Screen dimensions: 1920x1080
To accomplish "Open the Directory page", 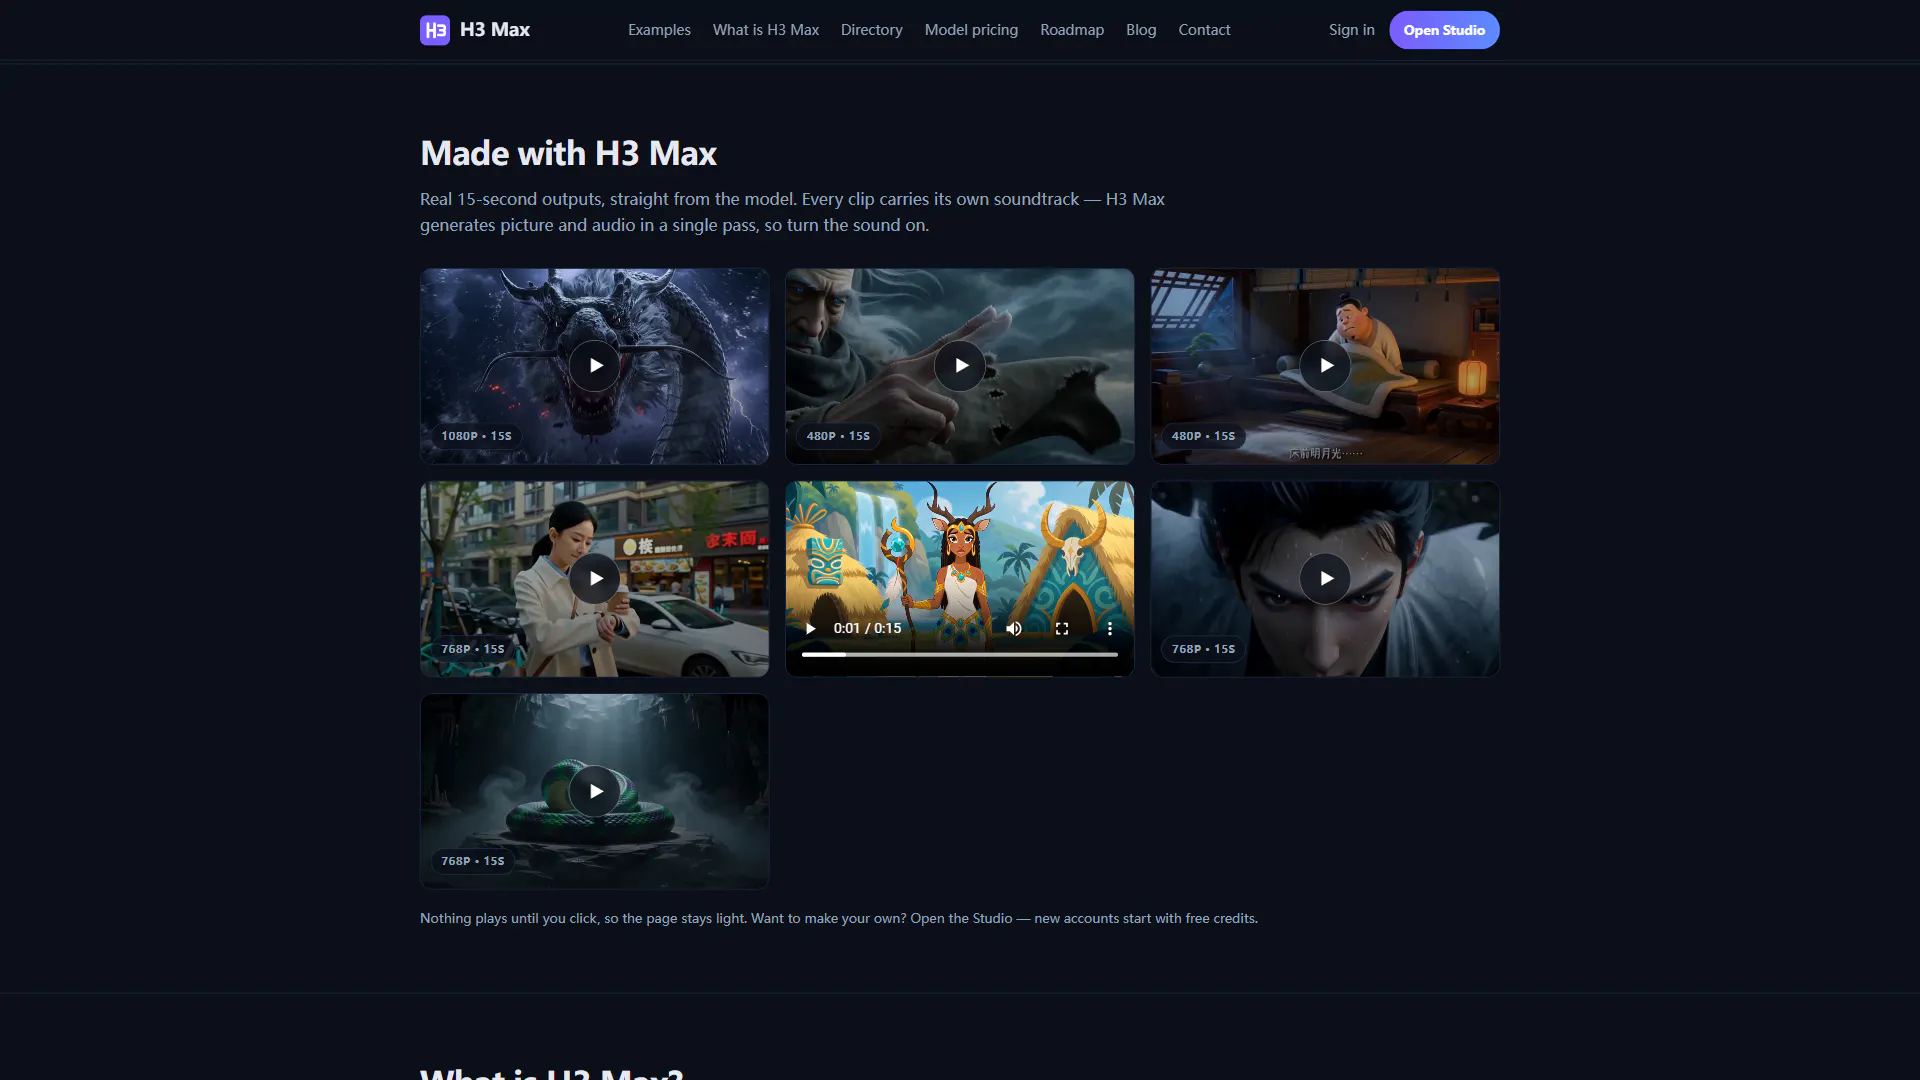I will point(872,30).
